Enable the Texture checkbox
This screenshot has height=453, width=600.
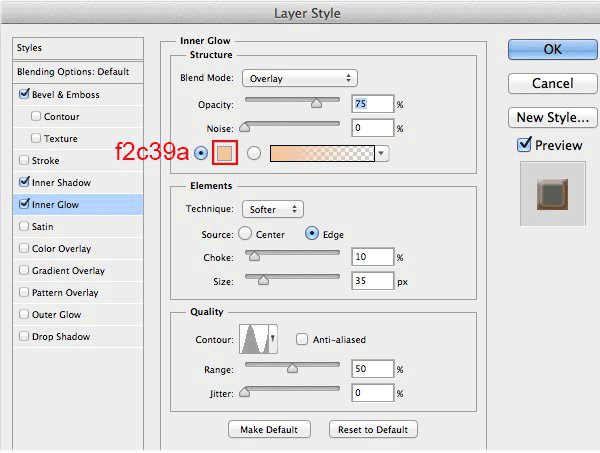(x=36, y=138)
